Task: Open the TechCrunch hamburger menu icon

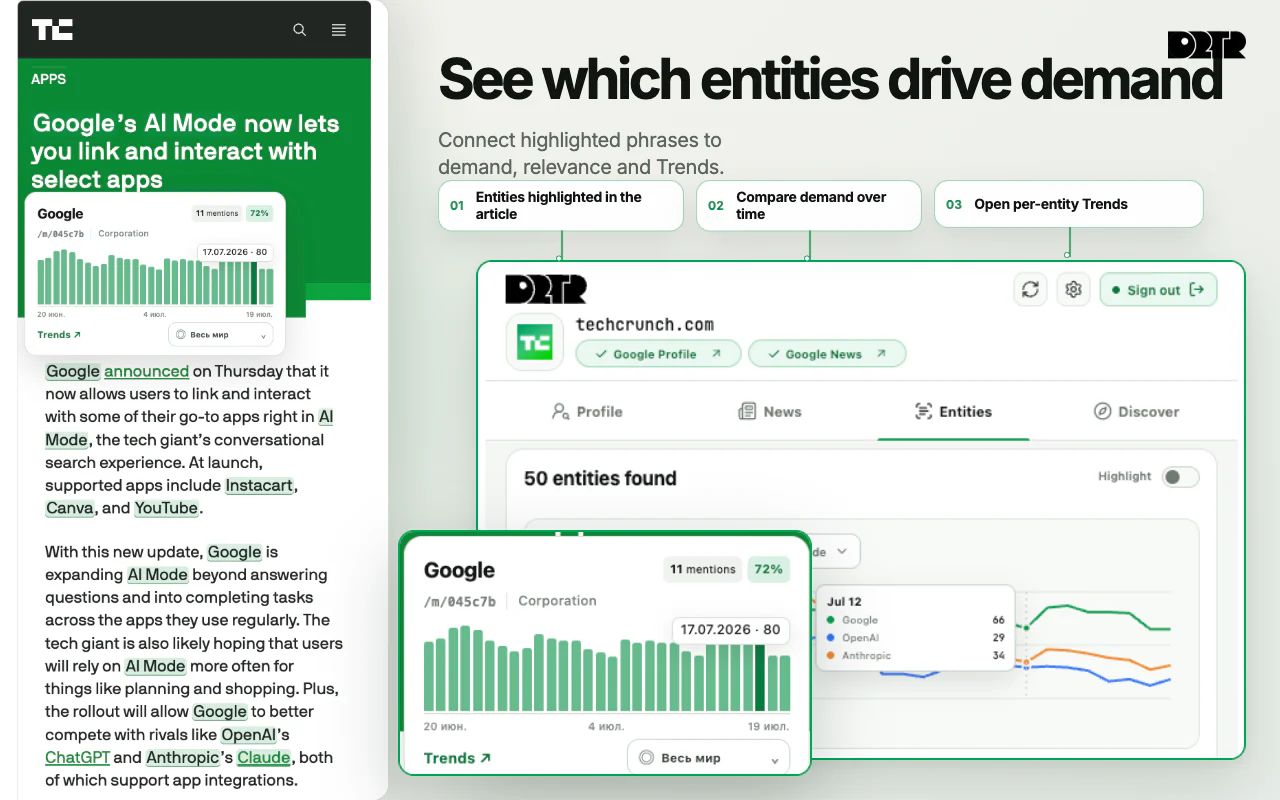Action: [x=339, y=30]
